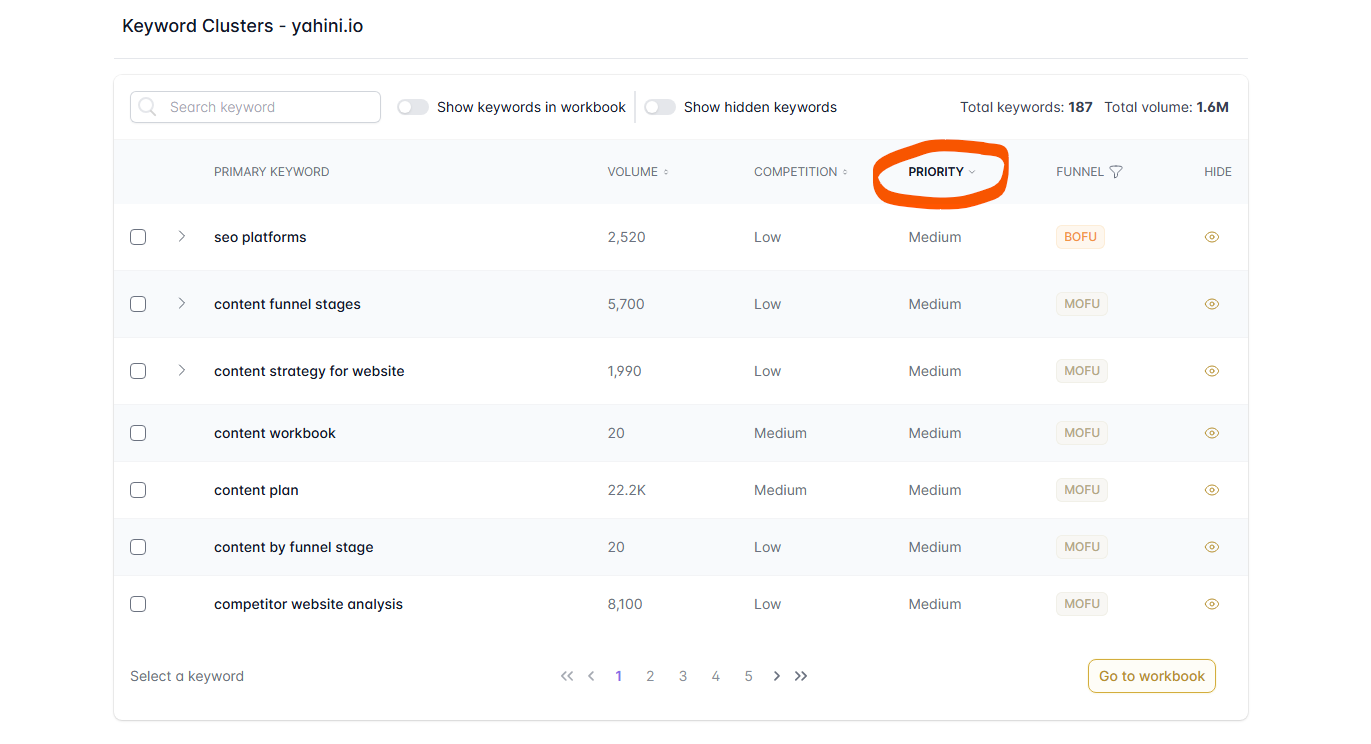Open page 2 of results

coord(650,676)
